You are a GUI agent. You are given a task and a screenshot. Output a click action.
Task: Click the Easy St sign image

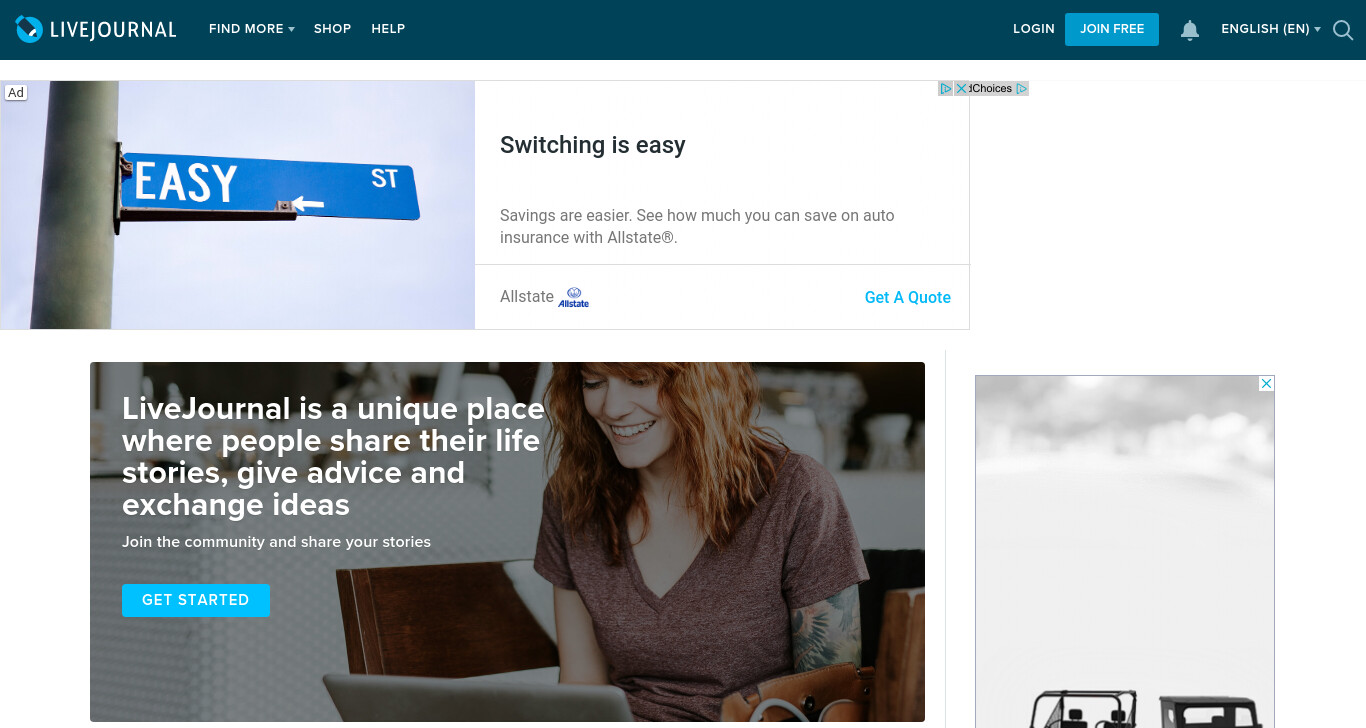238,205
